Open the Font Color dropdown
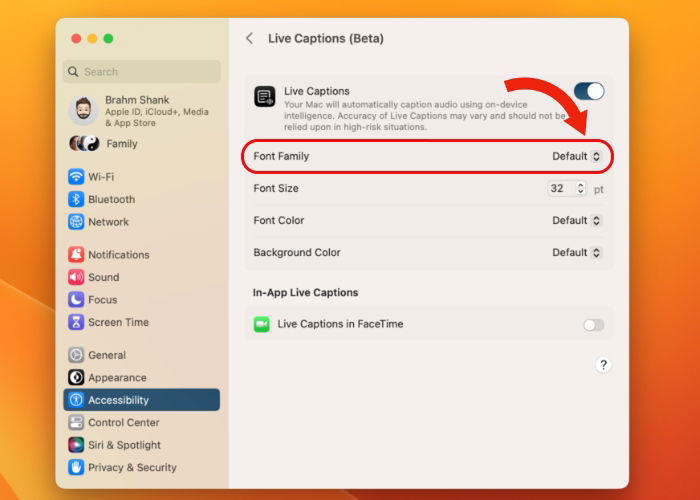Image resolution: width=700 pixels, height=500 pixels. [576, 221]
